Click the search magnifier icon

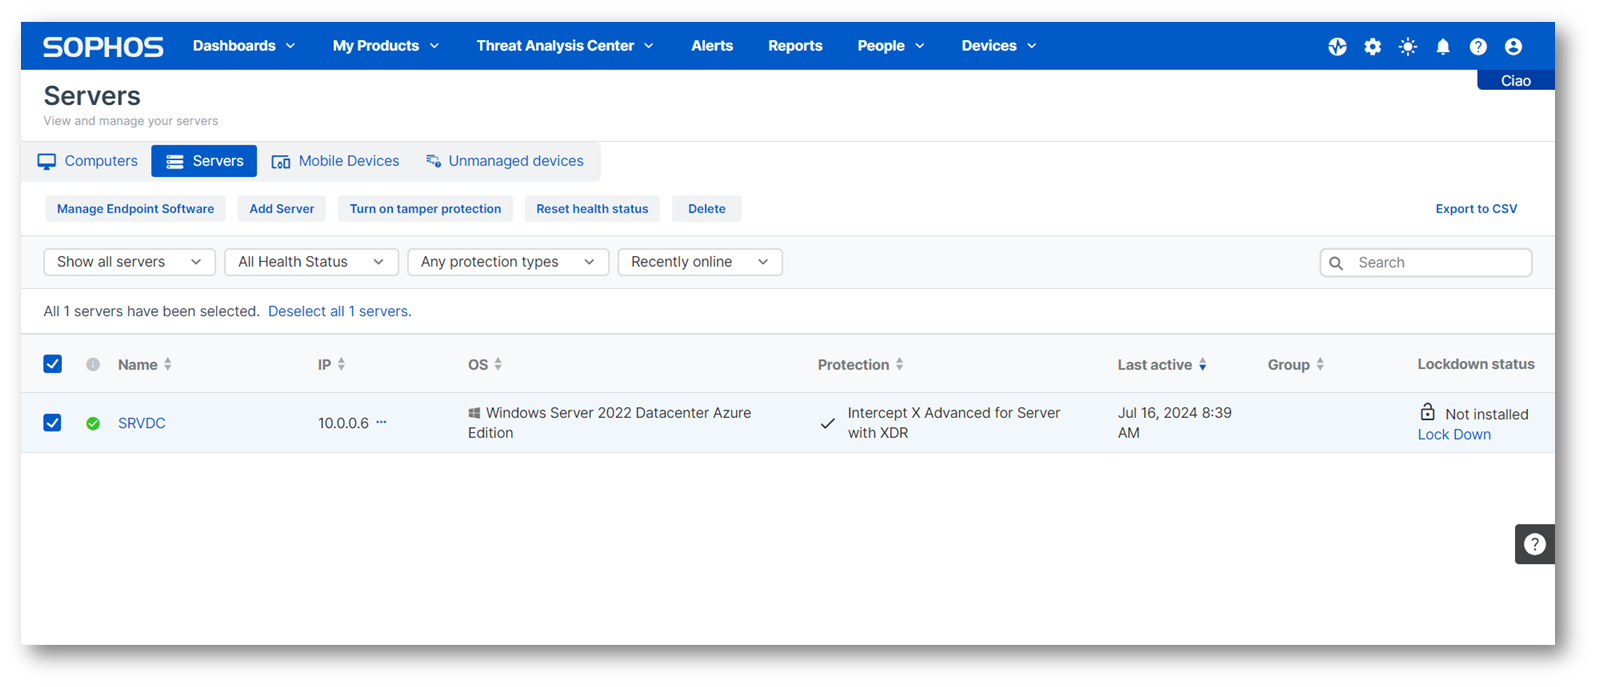pos(1336,263)
